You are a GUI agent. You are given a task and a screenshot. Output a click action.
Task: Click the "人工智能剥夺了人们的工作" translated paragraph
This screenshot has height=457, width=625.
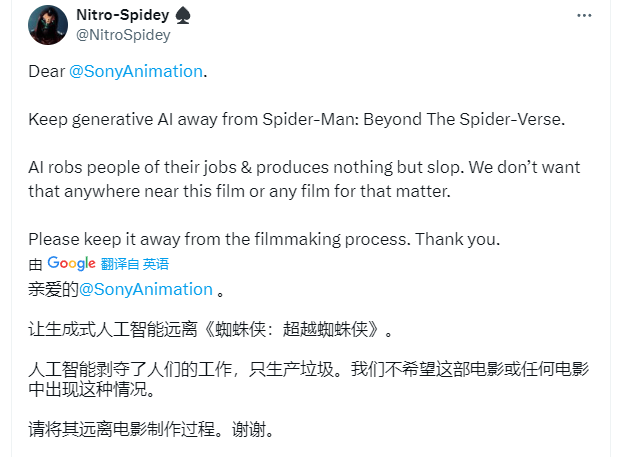(120, 370)
